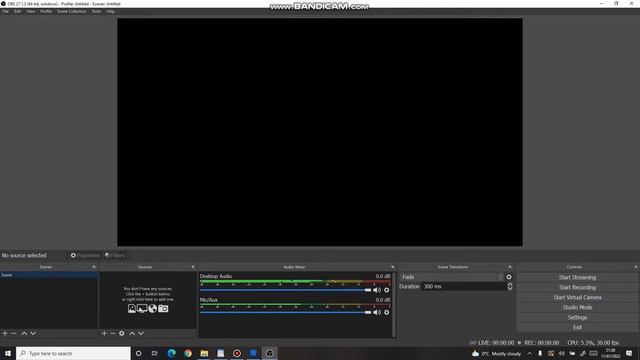Viewport: 640px width, 360px height.
Task: Click Start Streaming button
Action: click(577, 278)
